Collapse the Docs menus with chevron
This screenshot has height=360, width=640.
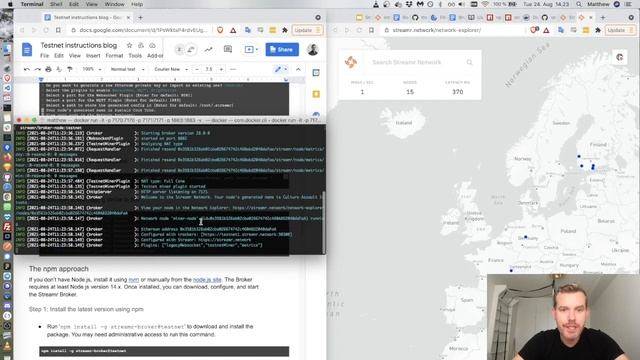point(298,69)
